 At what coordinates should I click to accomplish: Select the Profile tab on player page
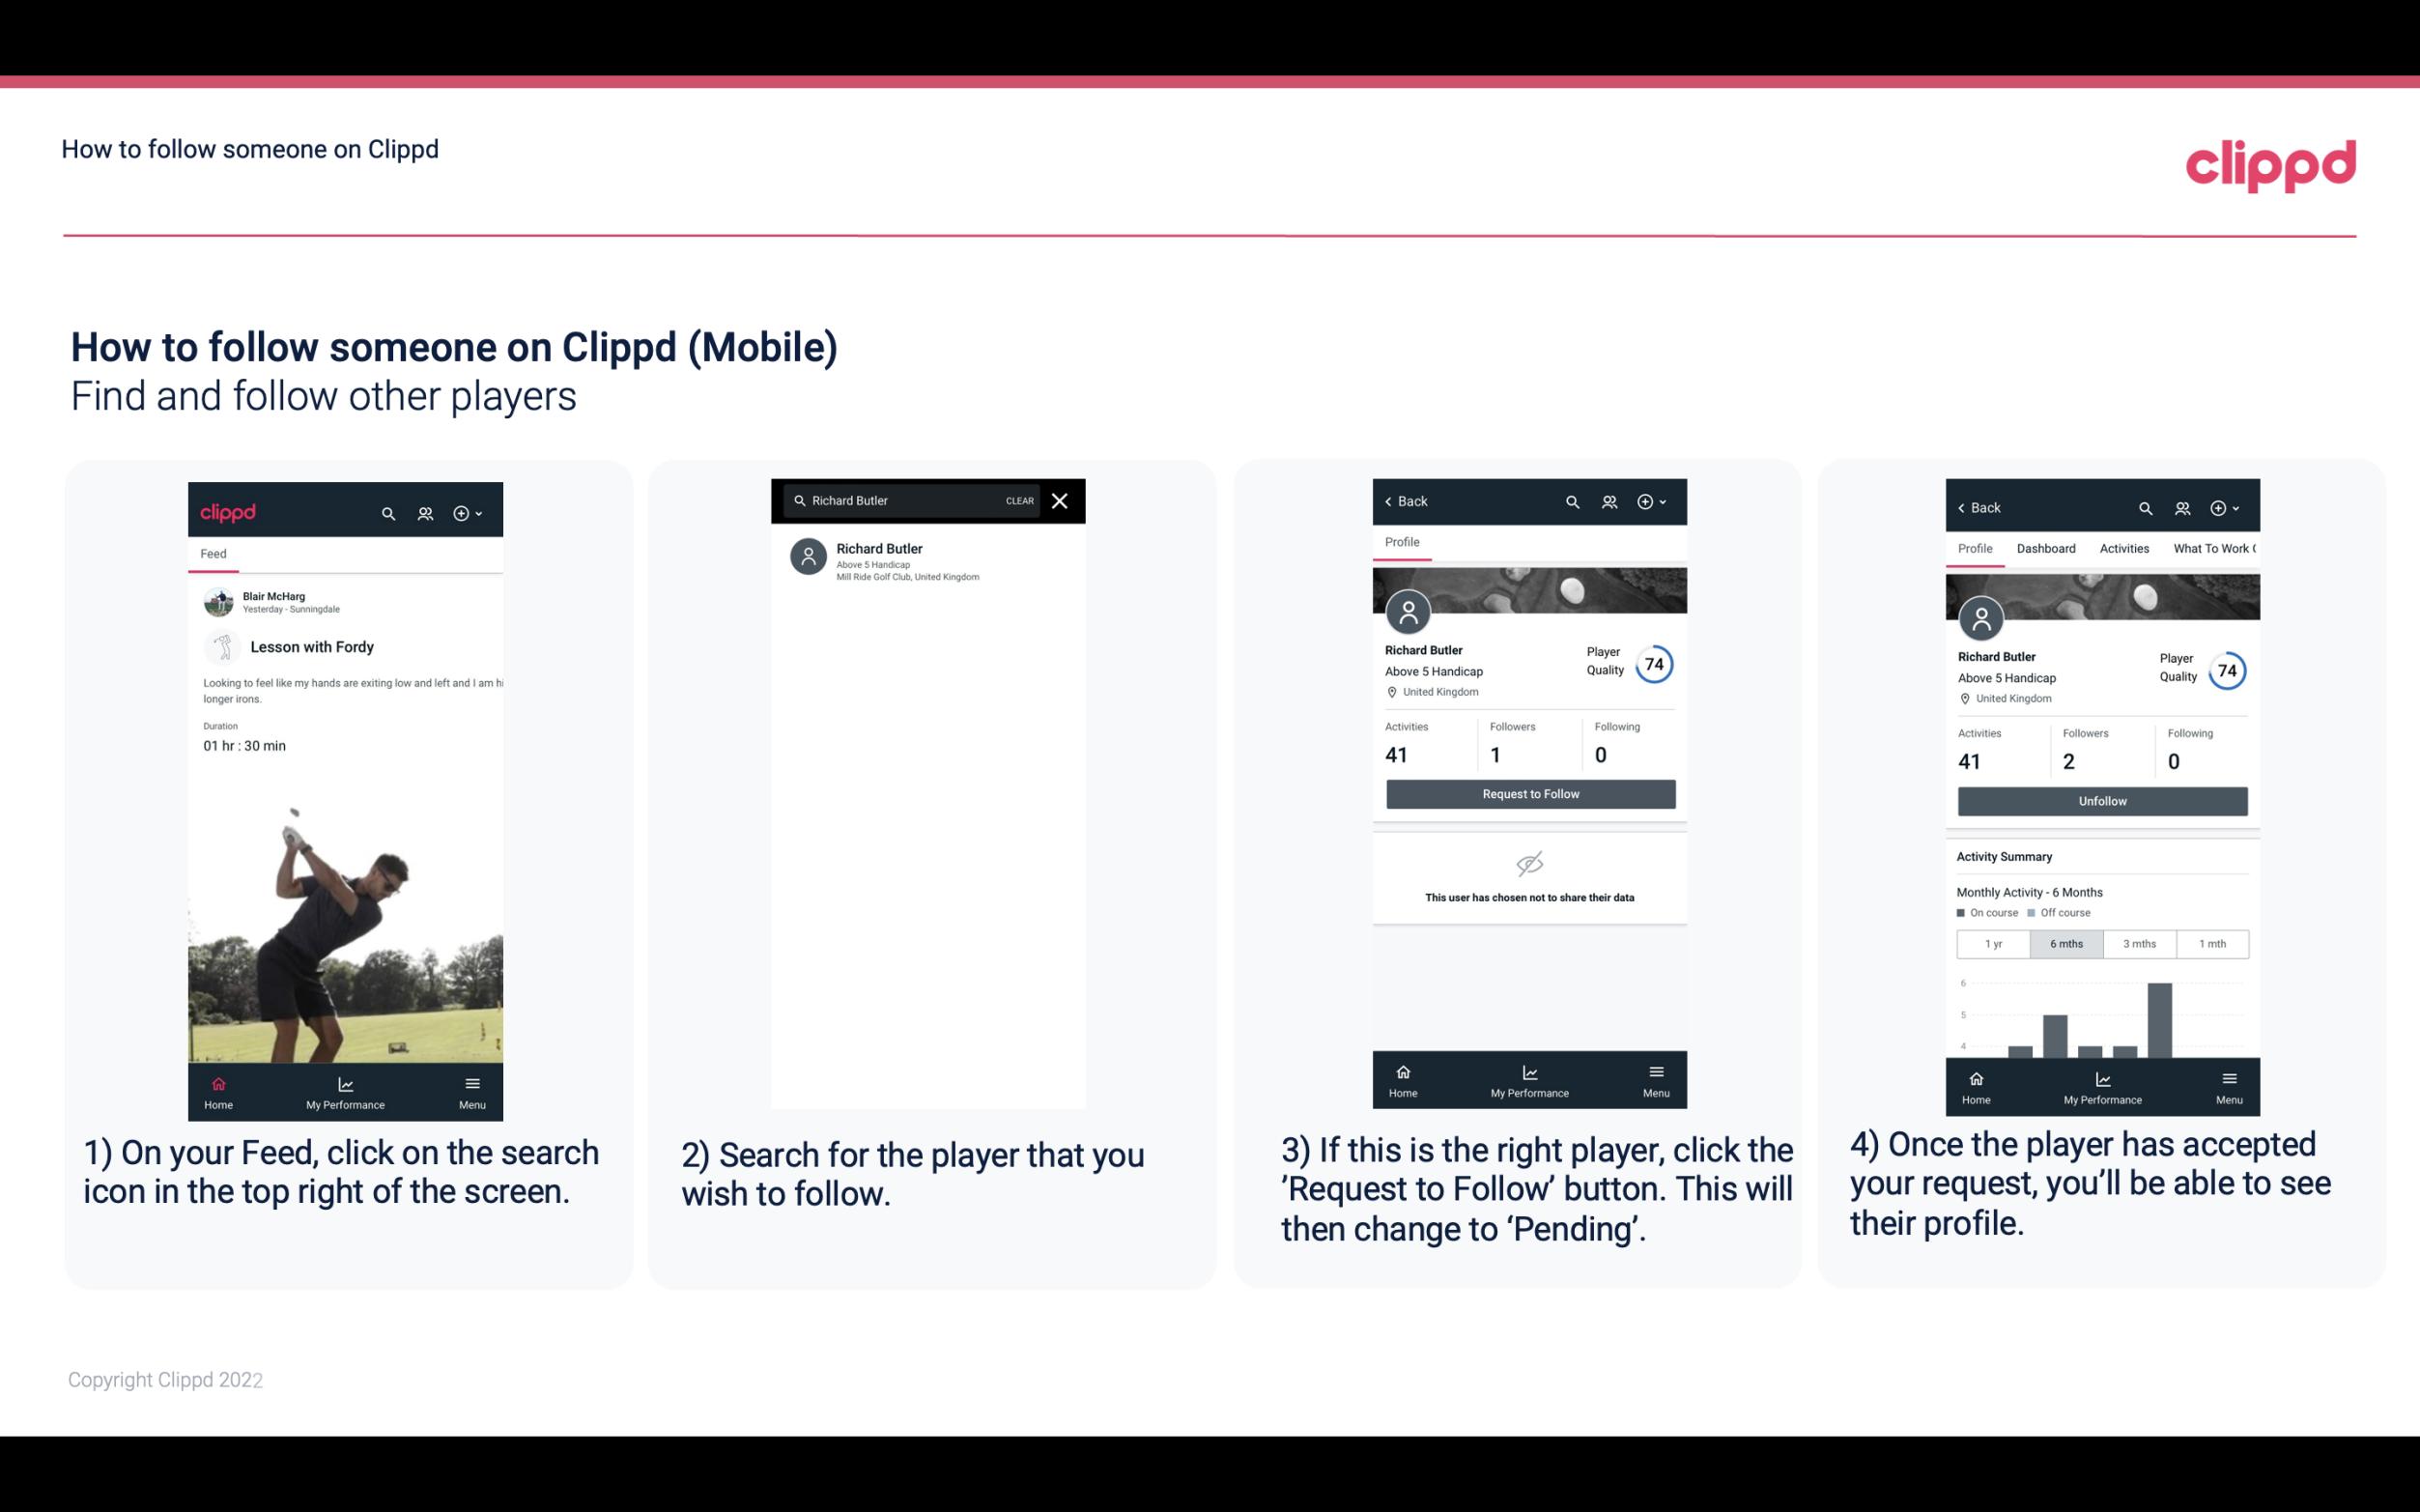coord(1404,542)
